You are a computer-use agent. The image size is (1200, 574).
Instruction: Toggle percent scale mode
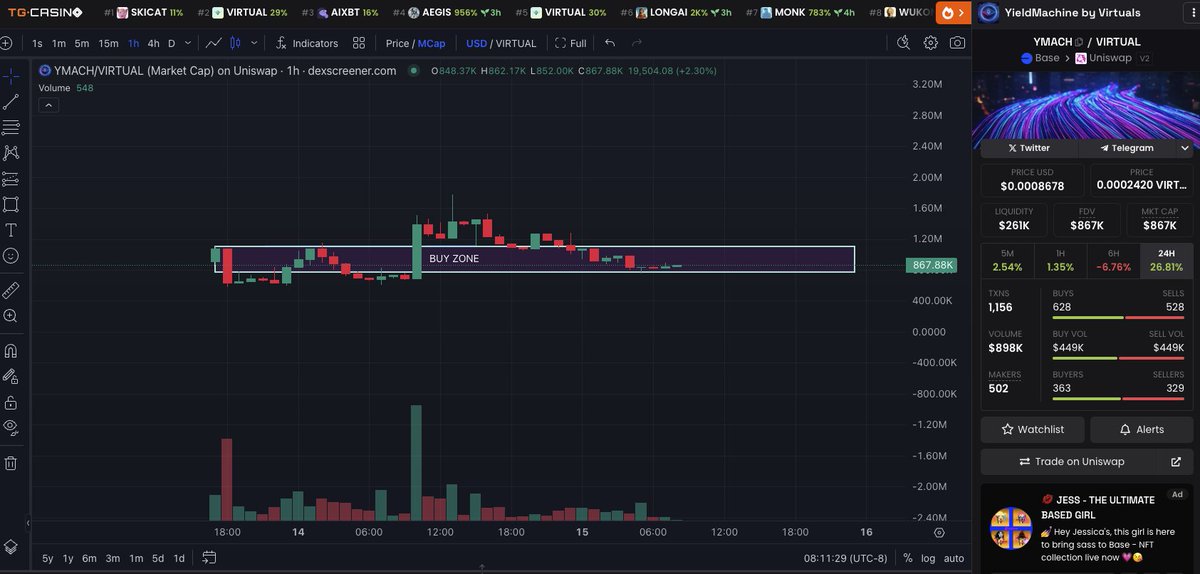tap(908, 558)
